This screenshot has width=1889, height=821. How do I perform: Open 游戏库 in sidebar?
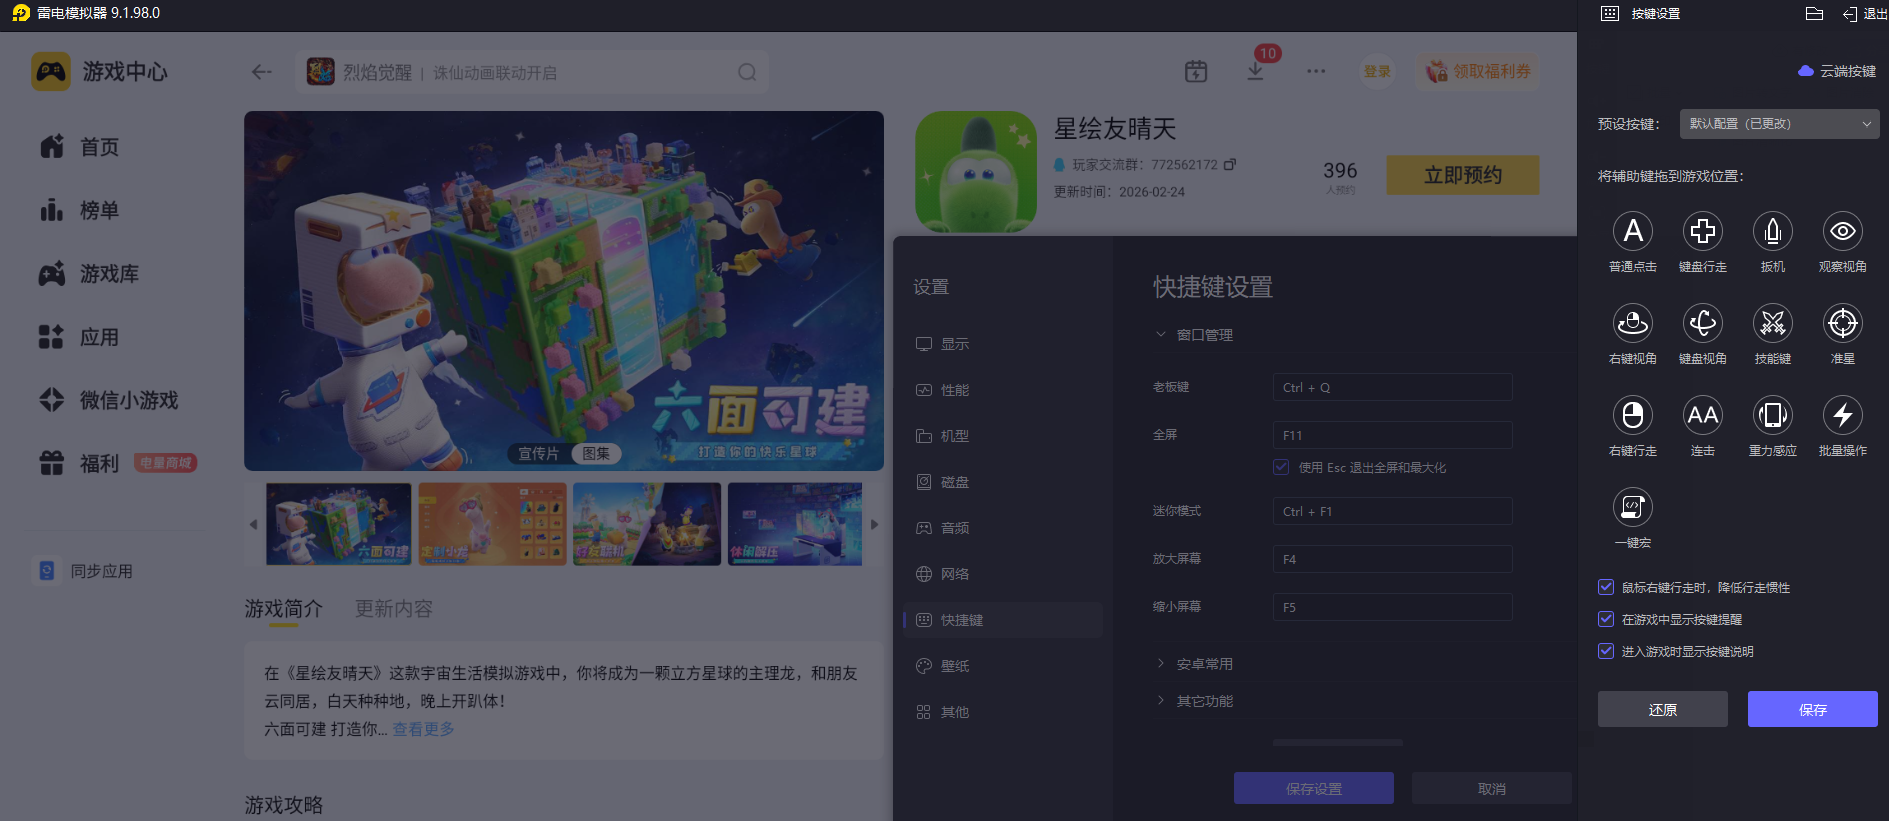[89, 274]
